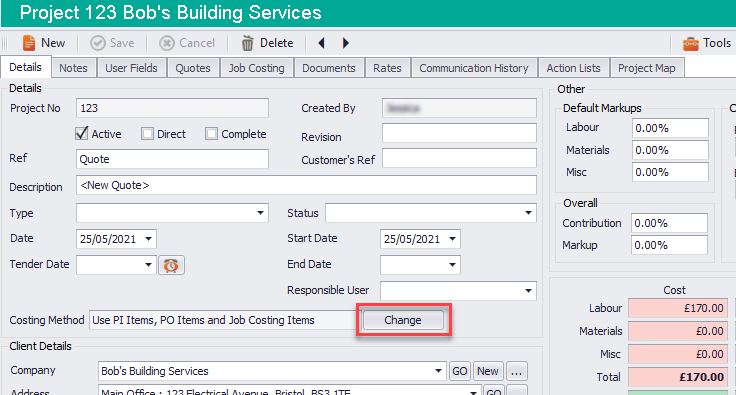Click the Delete trash can icon

pos(247,43)
